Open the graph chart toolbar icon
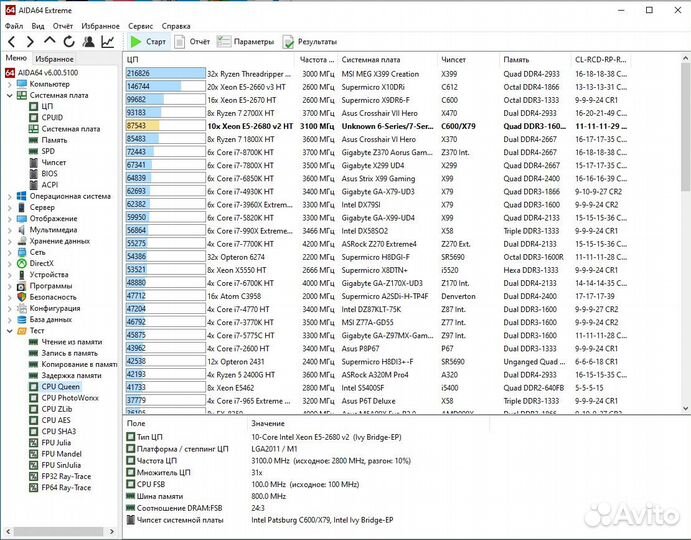The width and height of the screenshot is (691, 540). (x=106, y=42)
